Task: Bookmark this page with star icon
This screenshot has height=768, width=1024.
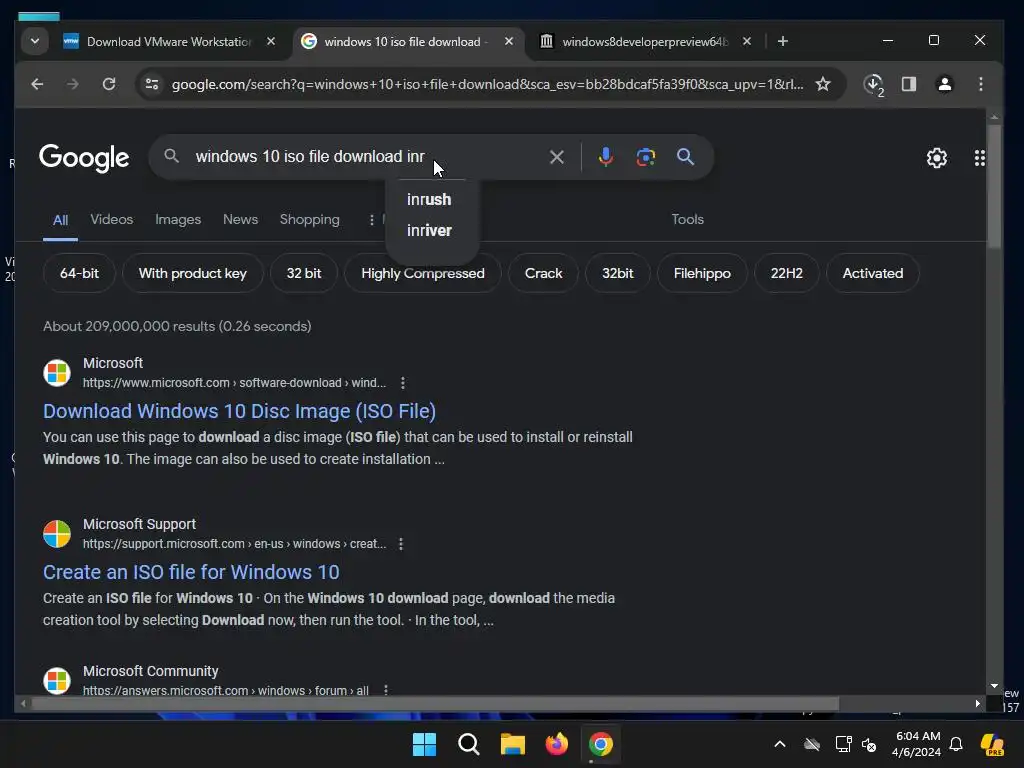Action: click(x=823, y=84)
